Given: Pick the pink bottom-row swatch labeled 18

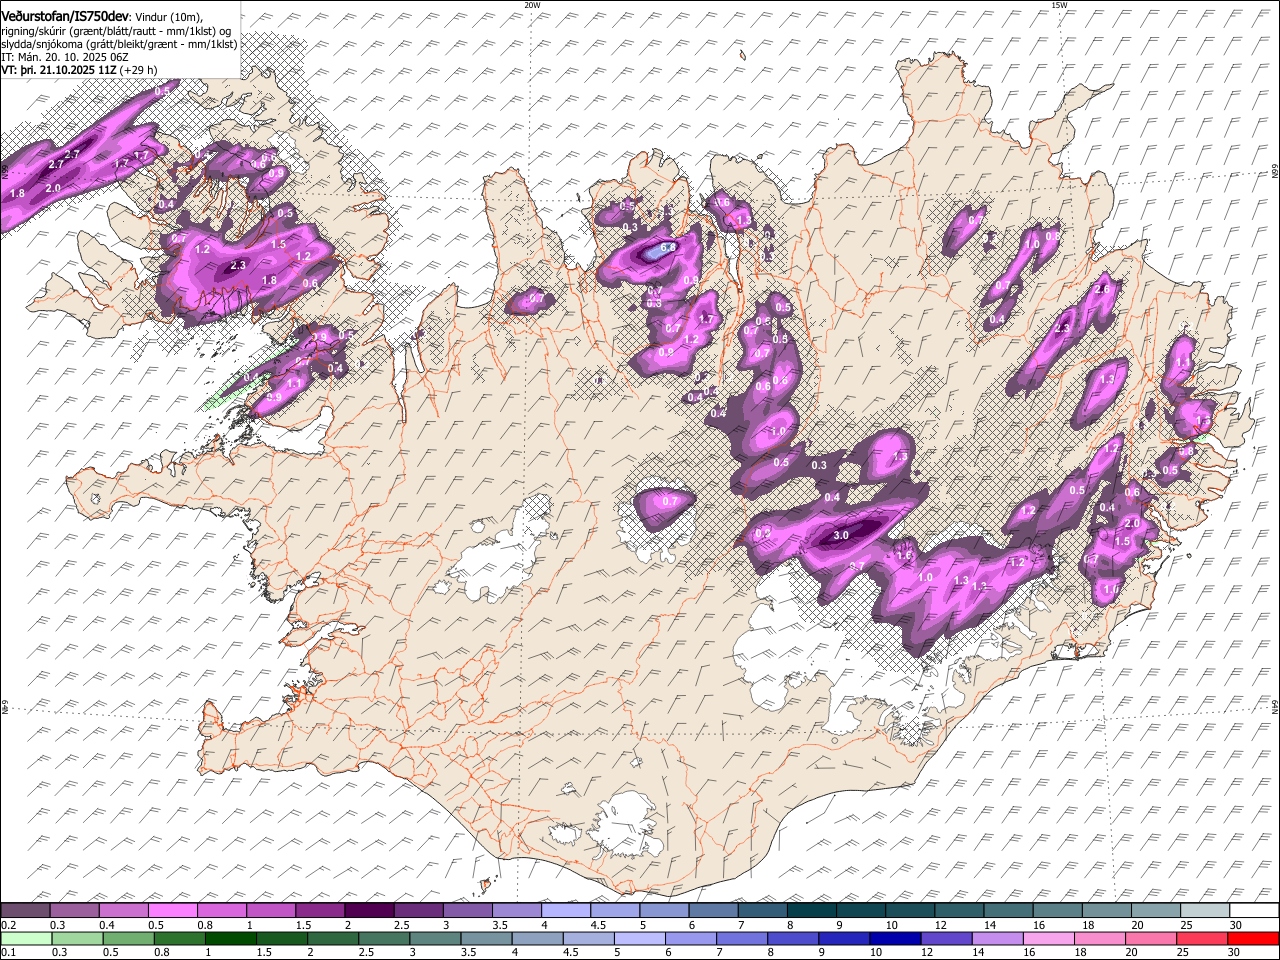Looking at the screenshot, I should [x=1098, y=938].
